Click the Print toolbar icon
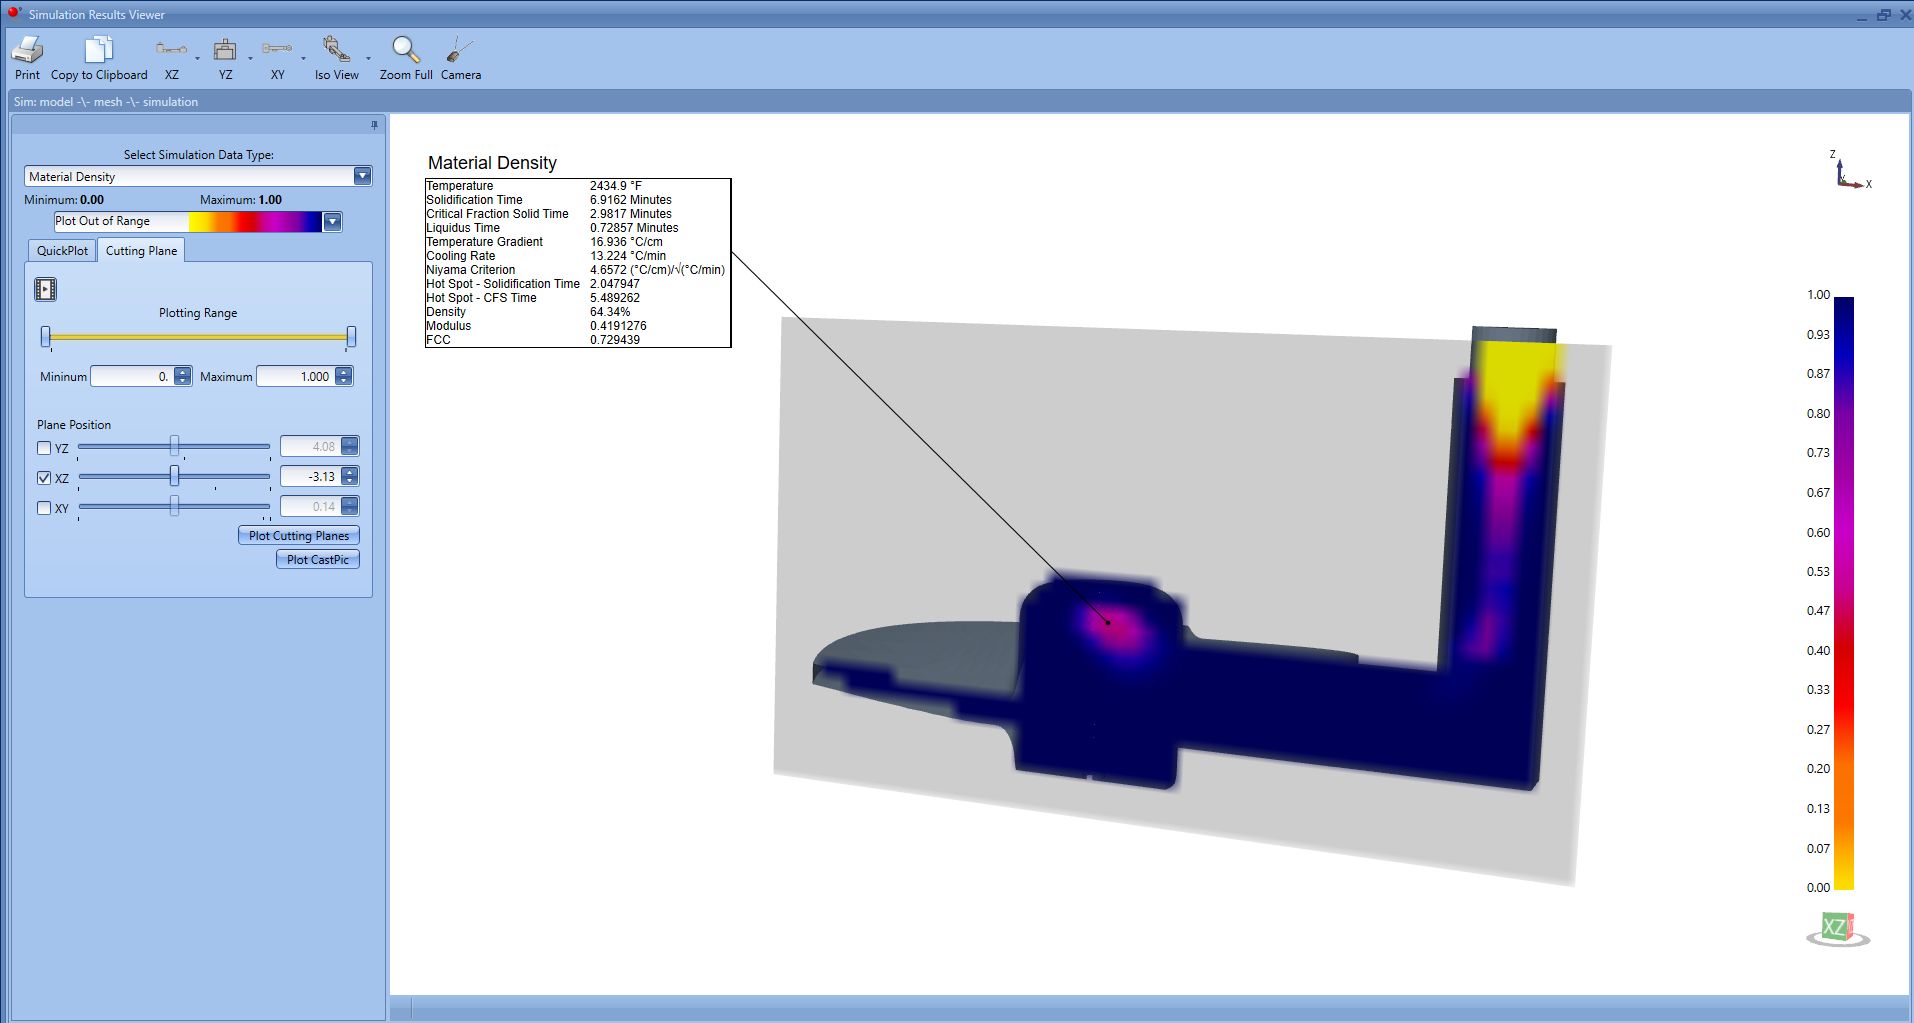 click(27, 49)
